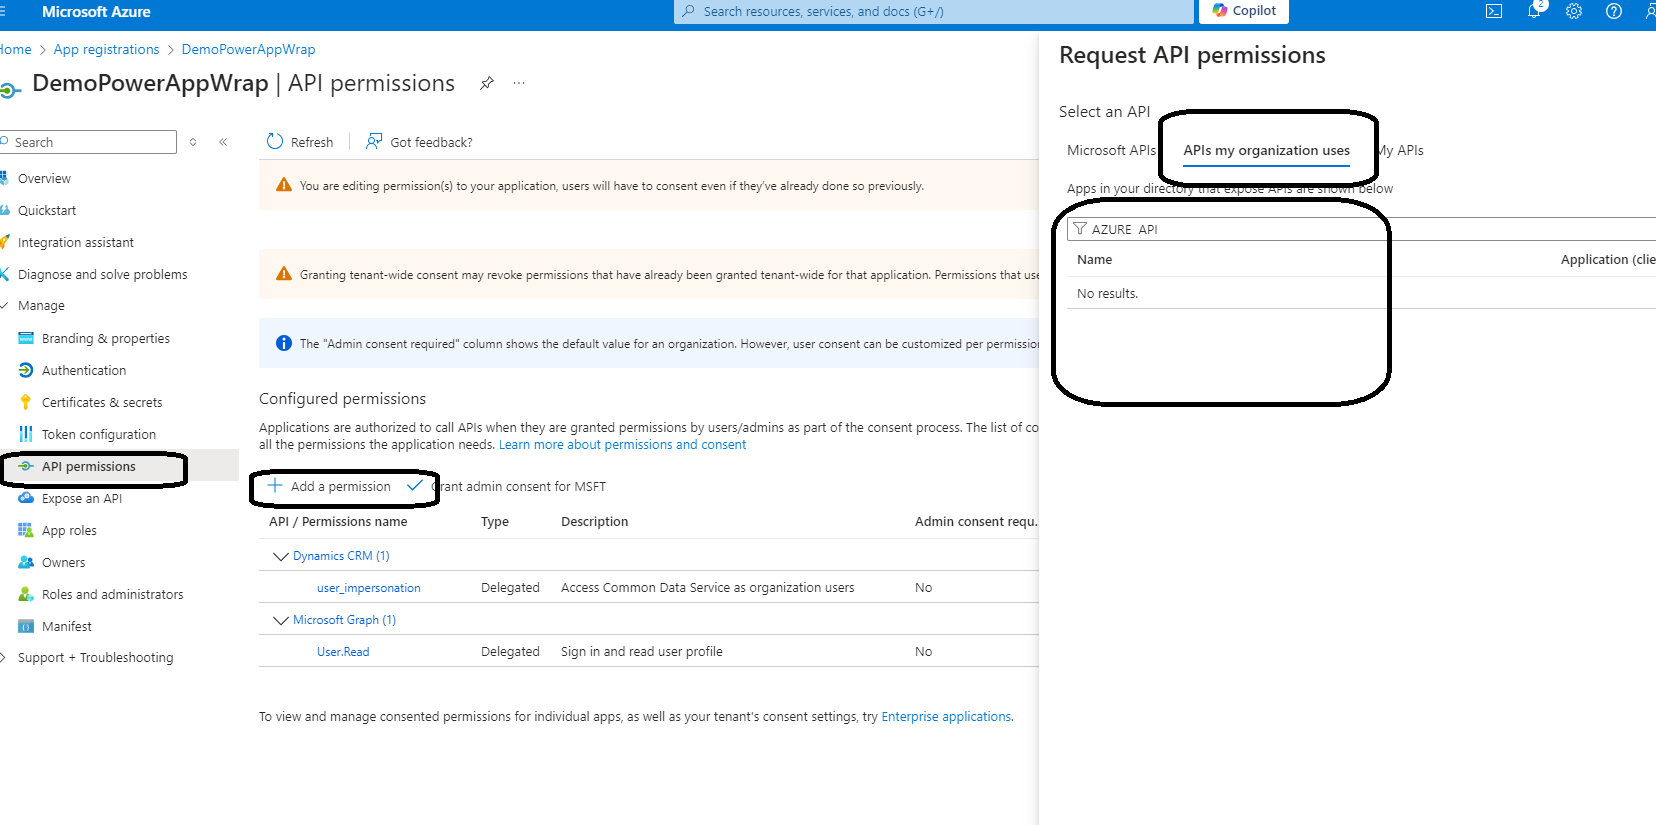The image size is (1656, 825).
Task: Switch to the My APIs tab
Action: pyautogui.click(x=1400, y=150)
